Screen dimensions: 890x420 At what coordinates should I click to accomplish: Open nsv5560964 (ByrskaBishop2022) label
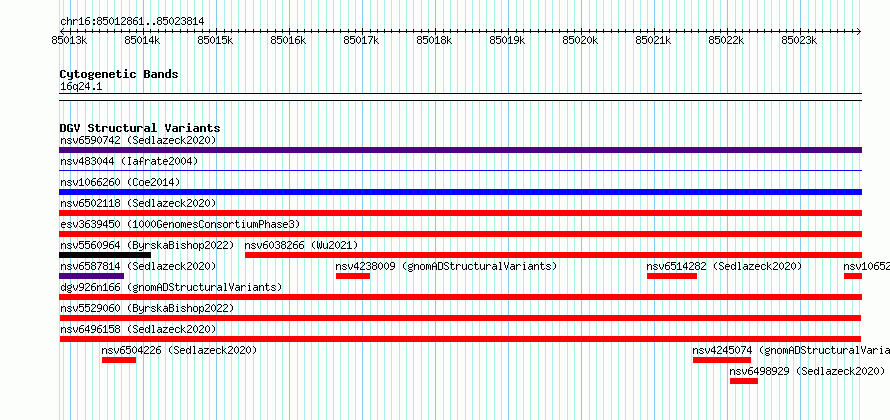tap(147, 245)
